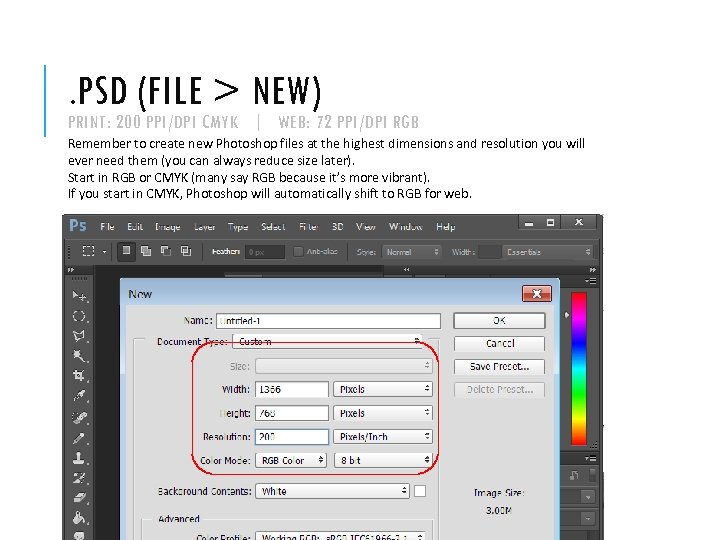The image size is (720, 540).
Task: Select the Healing Brush tool
Action: [x=79, y=417]
